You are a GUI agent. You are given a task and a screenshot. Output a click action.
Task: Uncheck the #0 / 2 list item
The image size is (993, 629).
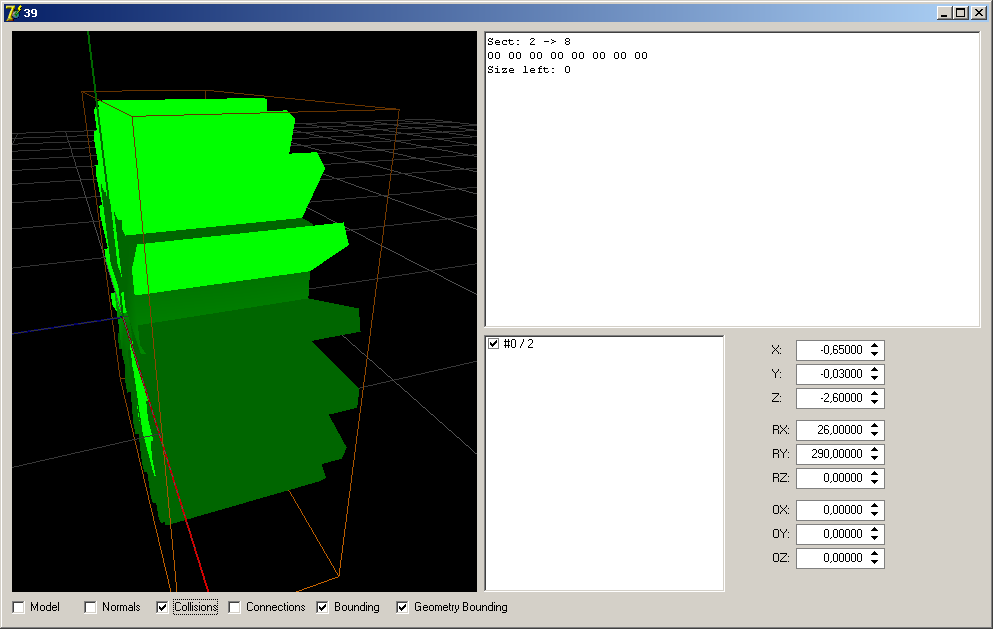(493, 344)
